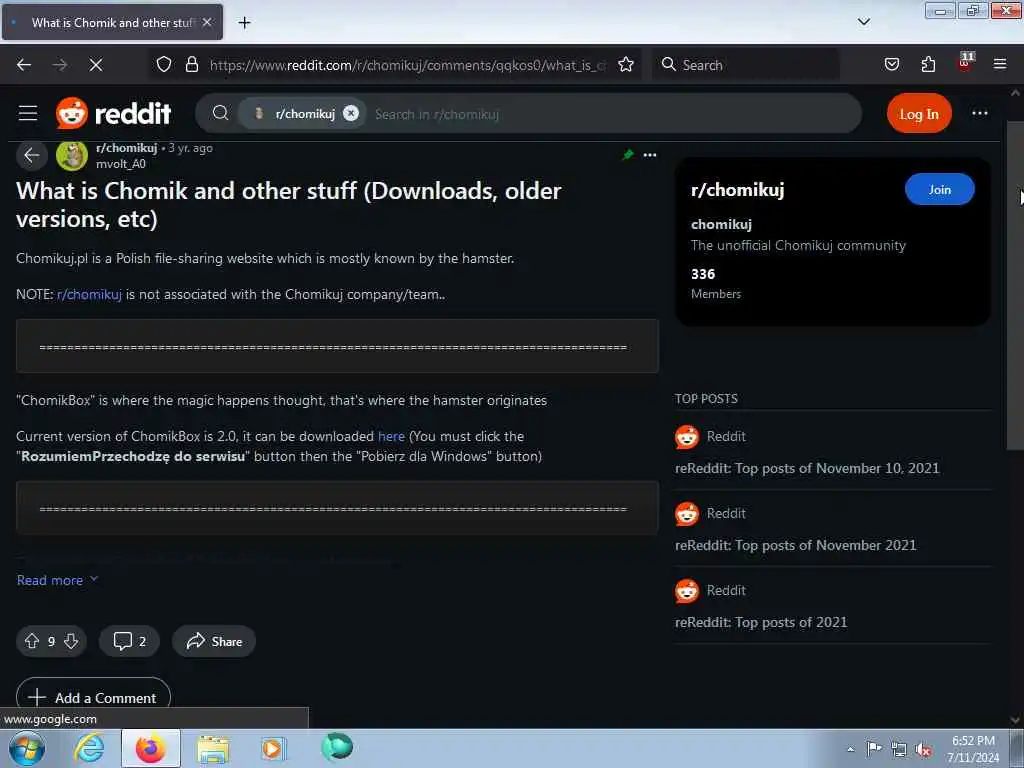This screenshot has width=1024, height=768.
Task: Open volume speaker tray icon
Action: click(923, 750)
